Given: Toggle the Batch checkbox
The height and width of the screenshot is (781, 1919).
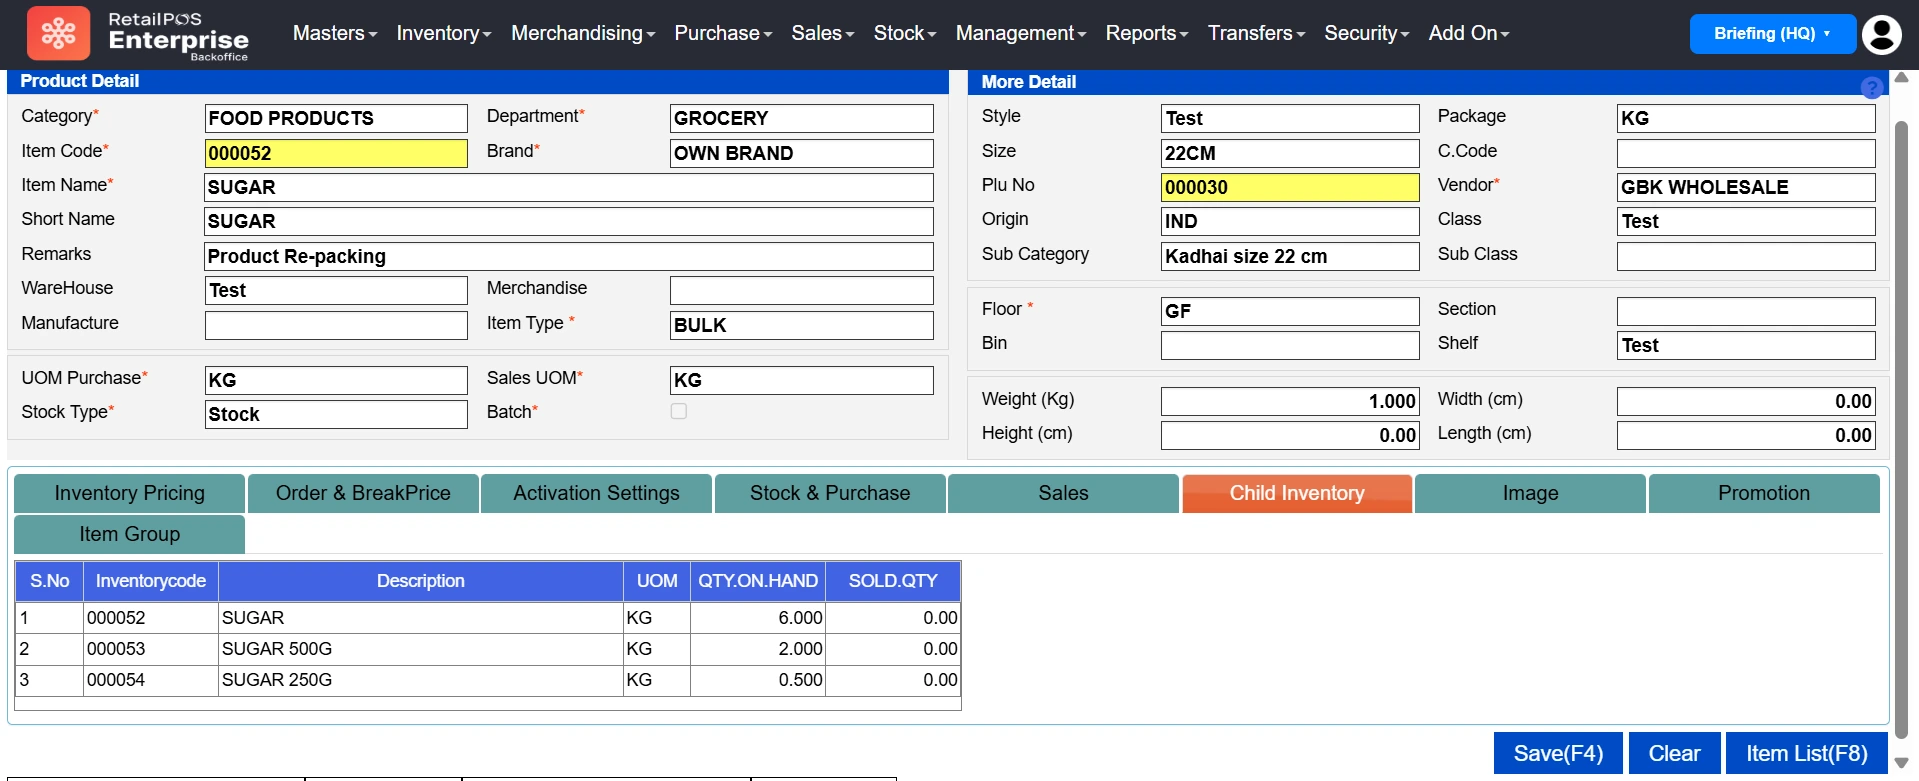Looking at the screenshot, I should pos(679,411).
